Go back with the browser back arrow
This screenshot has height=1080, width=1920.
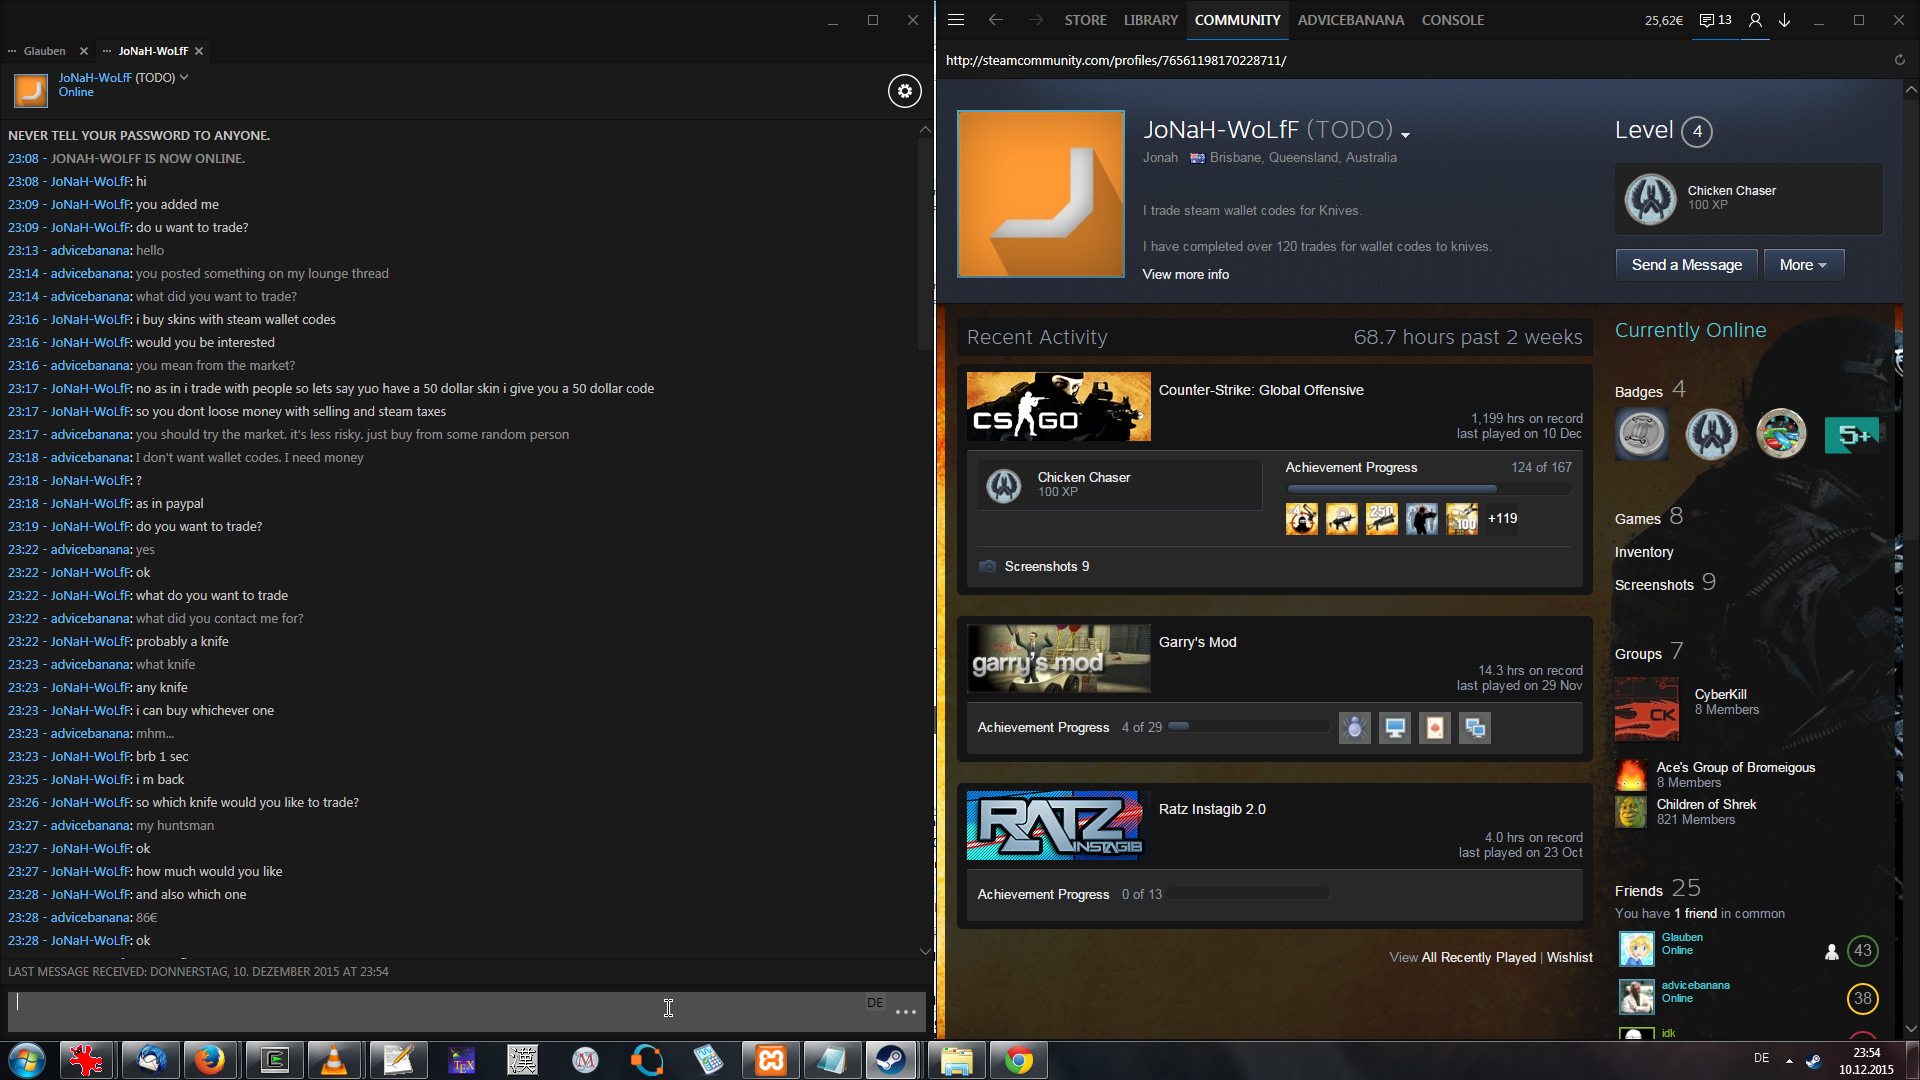click(995, 20)
